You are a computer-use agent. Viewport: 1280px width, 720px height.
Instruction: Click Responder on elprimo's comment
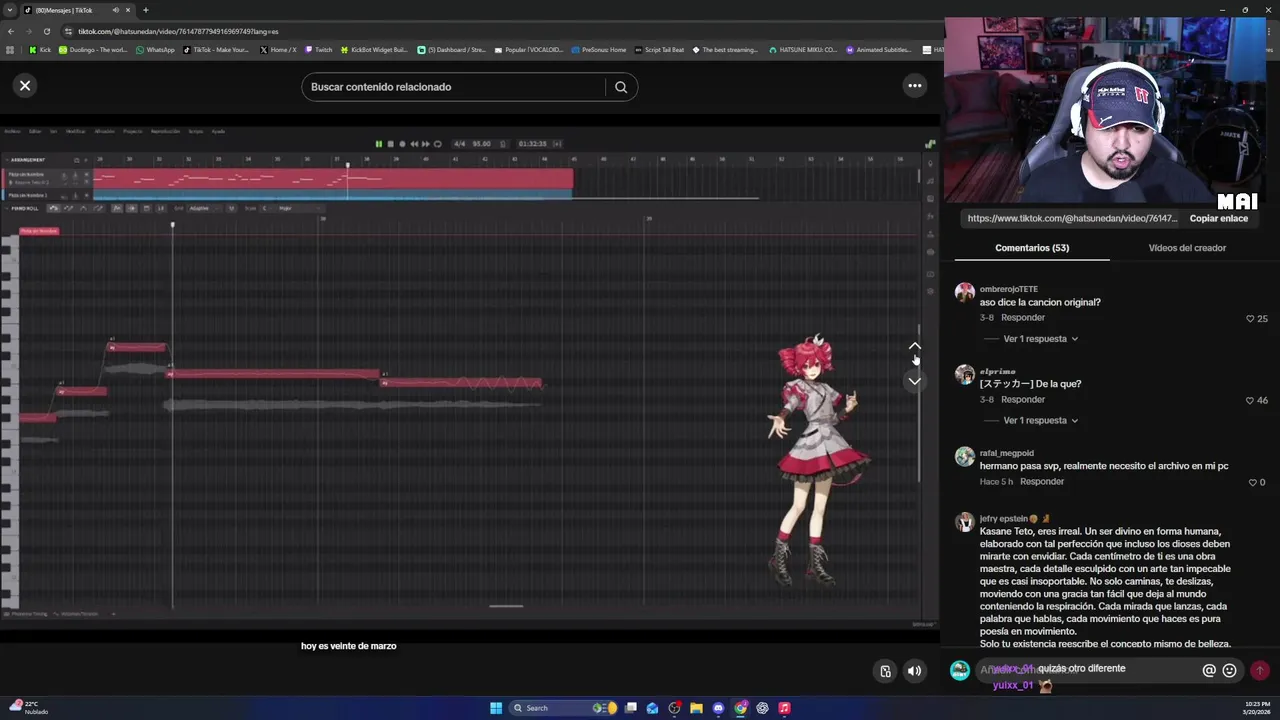coord(1023,400)
